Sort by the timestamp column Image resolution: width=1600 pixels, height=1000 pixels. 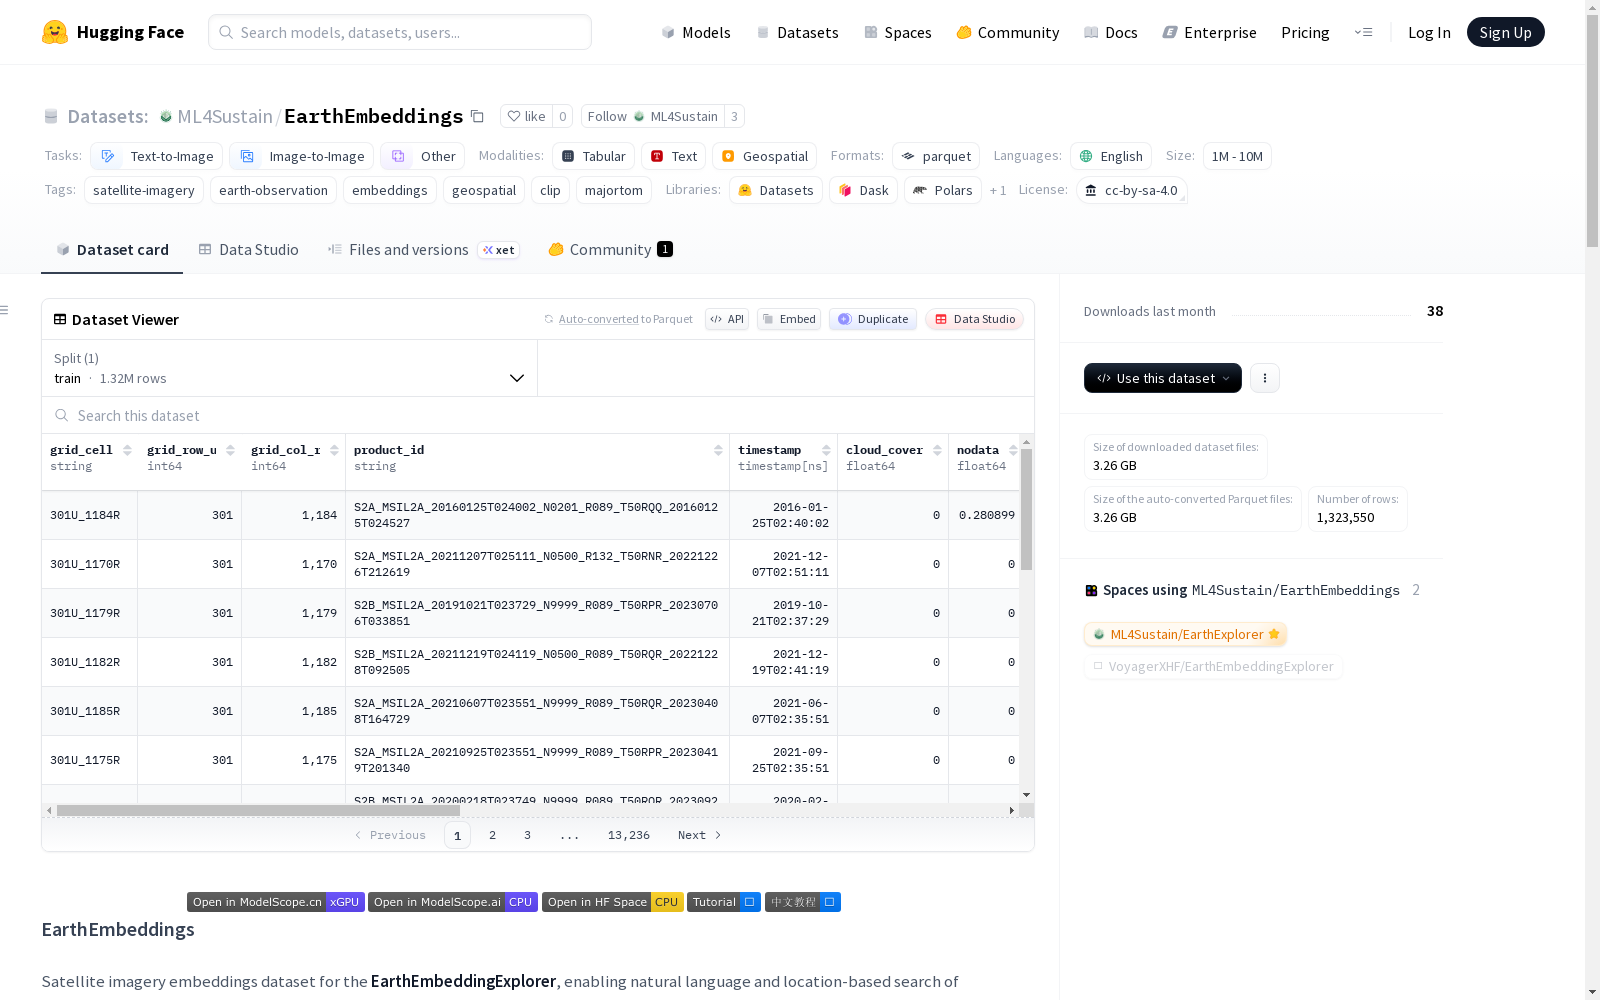click(826, 450)
